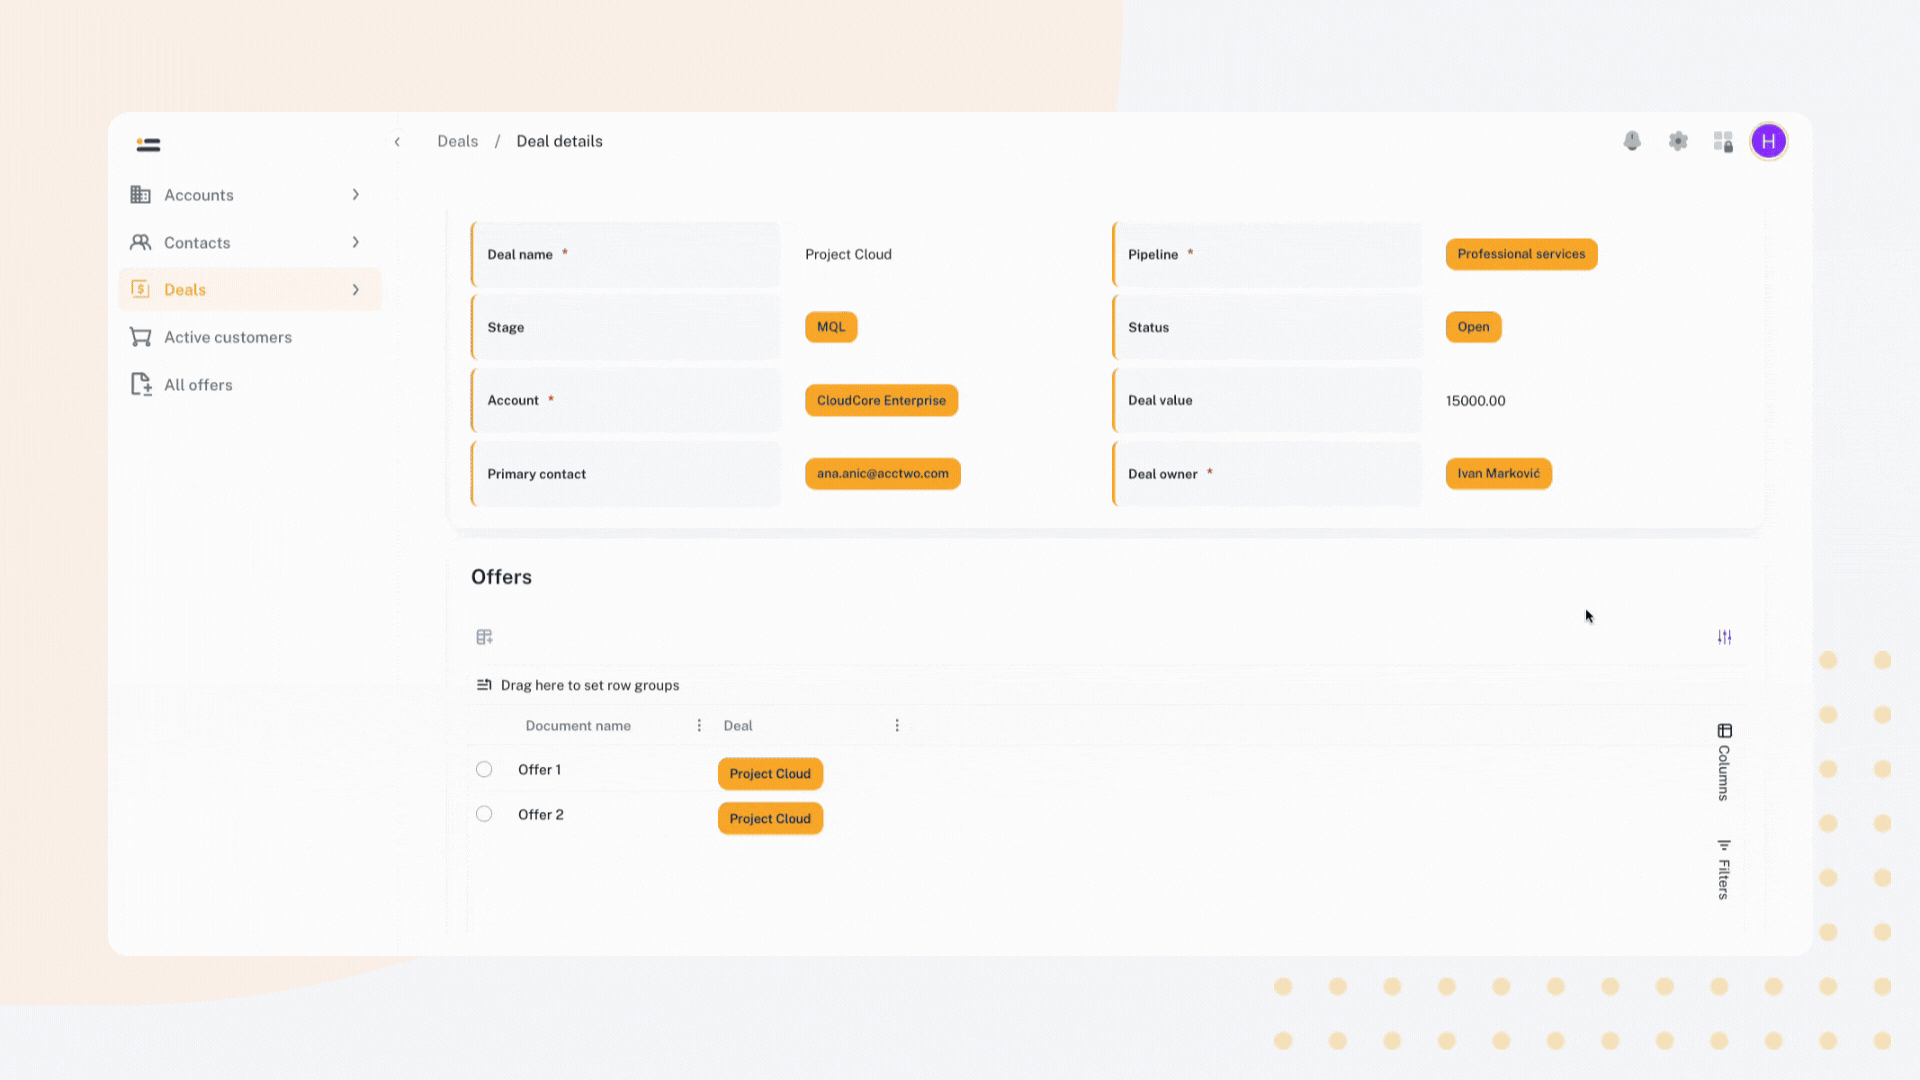This screenshot has height=1080, width=1920.
Task: Open the Document name column menu
Action: click(699, 726)
